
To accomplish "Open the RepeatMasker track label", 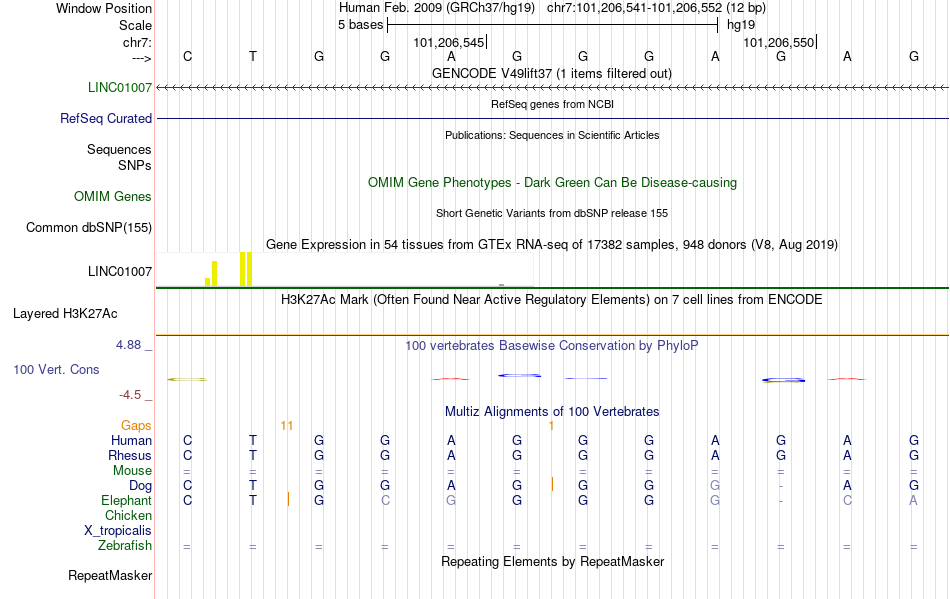I will [110, 575].
